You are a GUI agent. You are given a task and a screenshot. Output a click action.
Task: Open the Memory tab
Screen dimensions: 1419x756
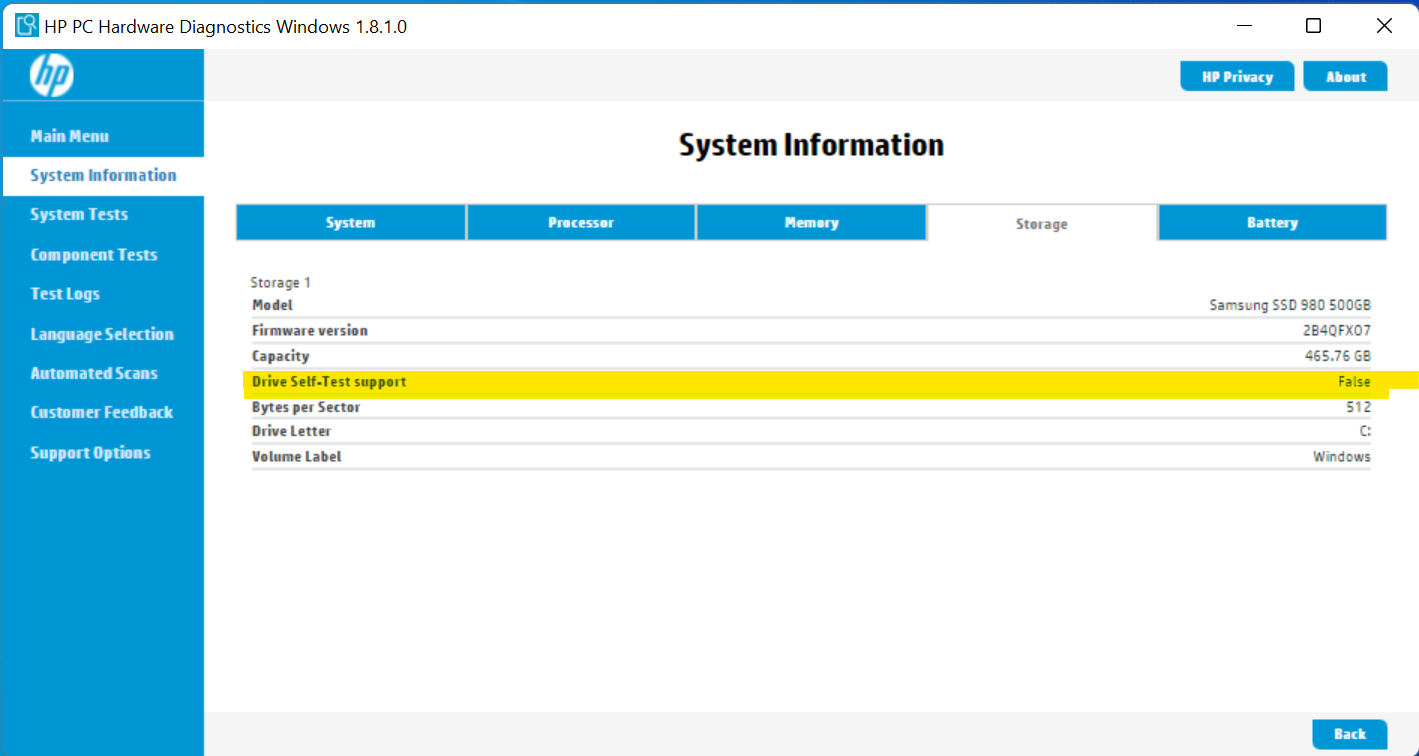tap(811, 223)
